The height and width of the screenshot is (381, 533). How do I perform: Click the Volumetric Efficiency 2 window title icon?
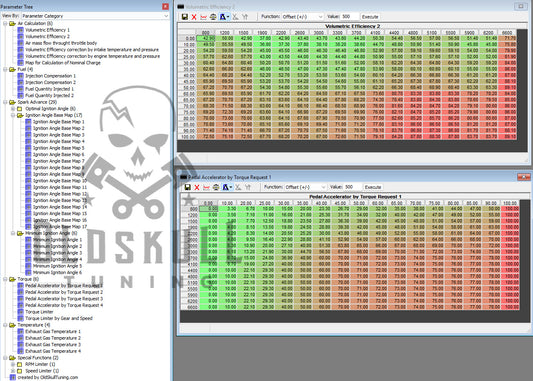coord(180,6)
